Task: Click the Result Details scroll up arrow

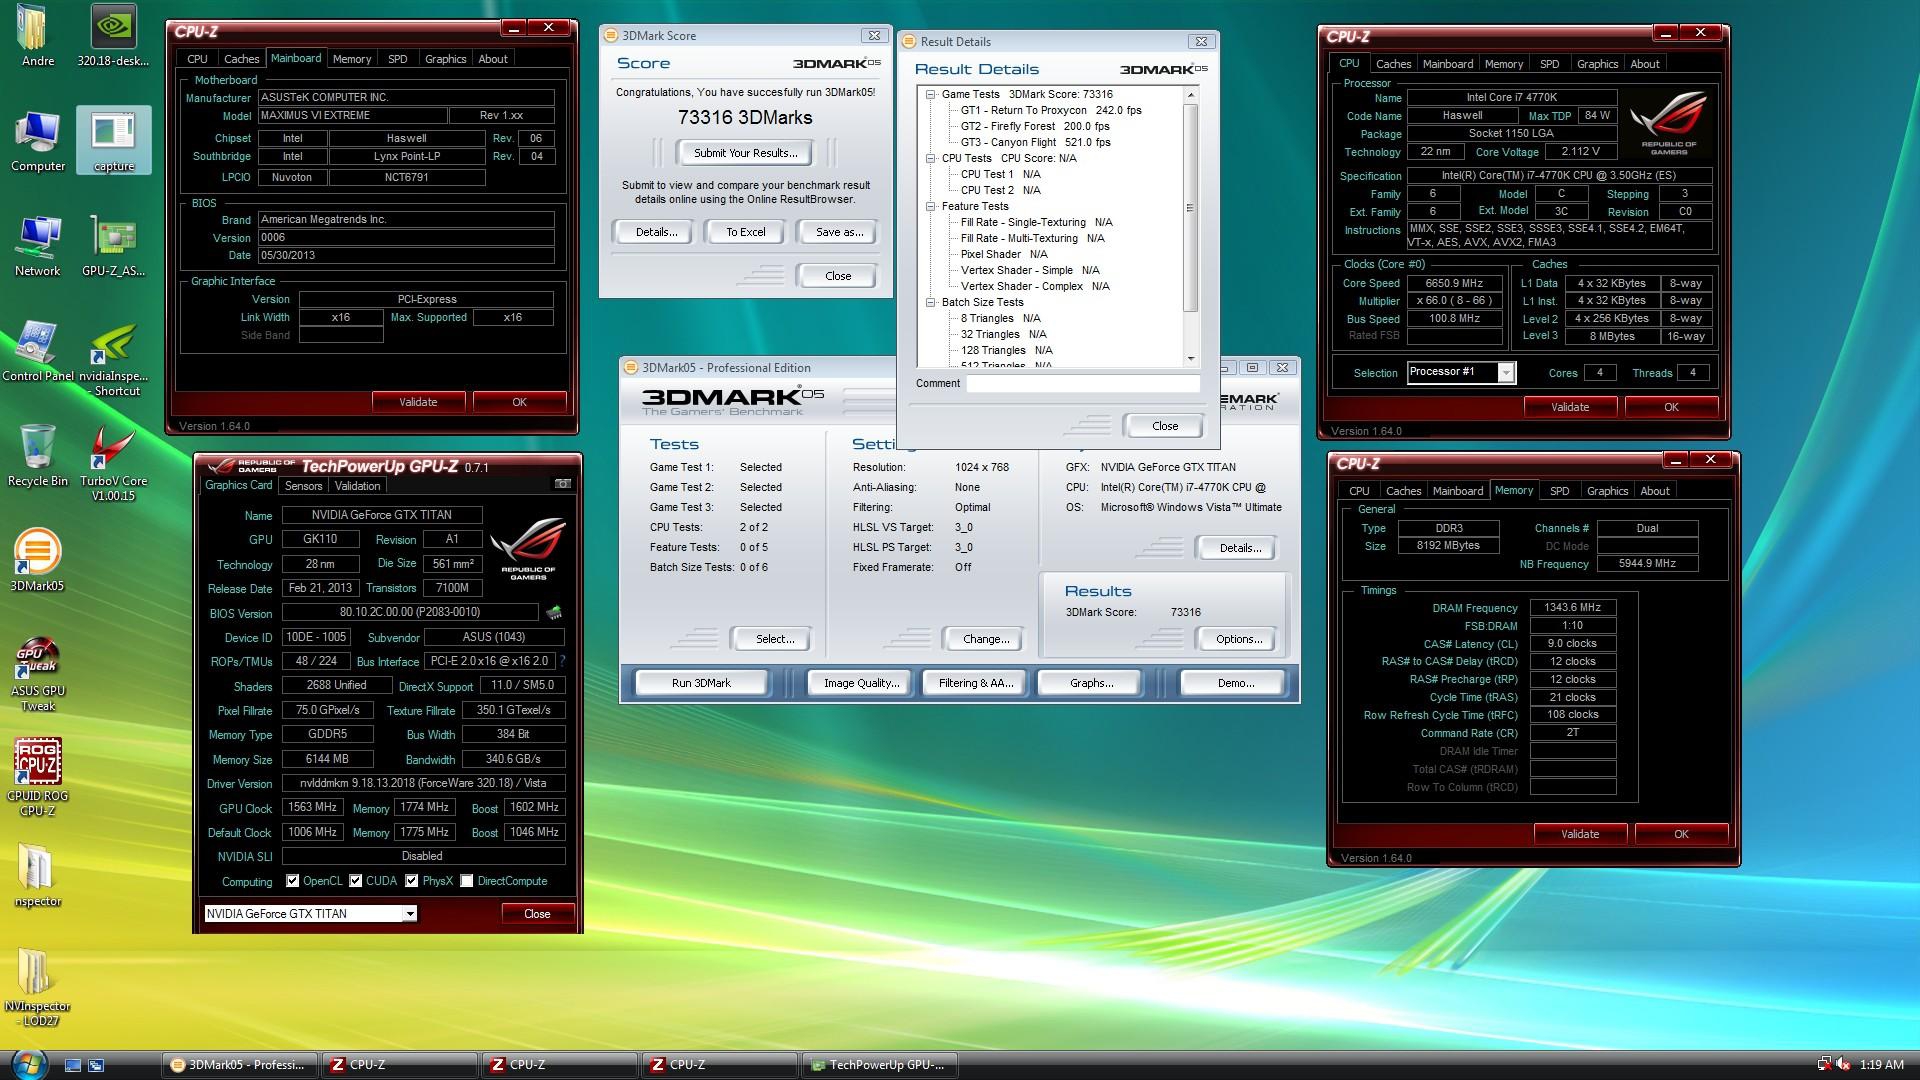Action: pyautogui.click(x=1190, y=94)
